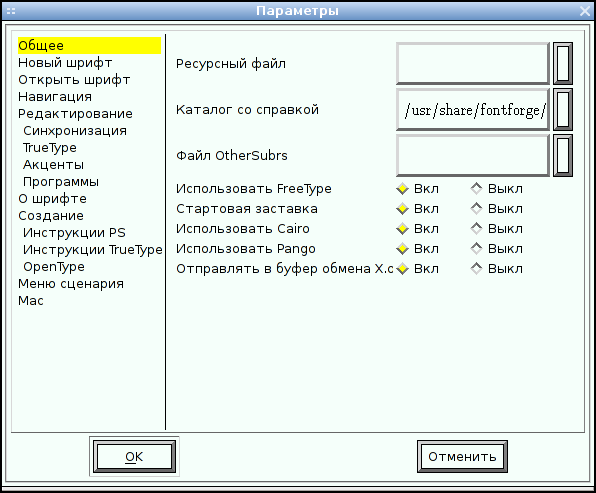Screen dimensions: 596x493
Task: Open the Синхронизация subcategory
Action: click(75, 131)
